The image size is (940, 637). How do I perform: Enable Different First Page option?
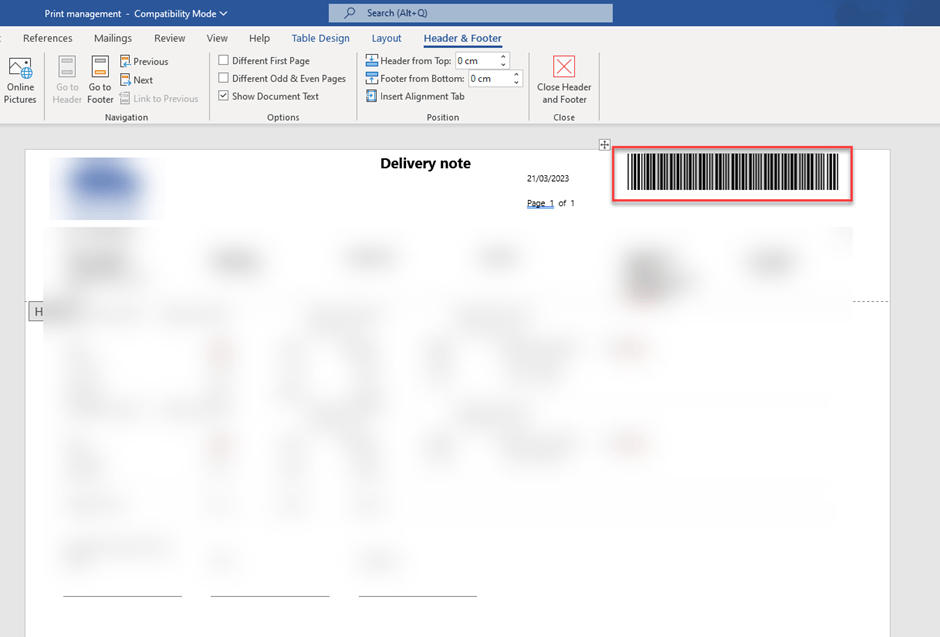coord(223,60)
